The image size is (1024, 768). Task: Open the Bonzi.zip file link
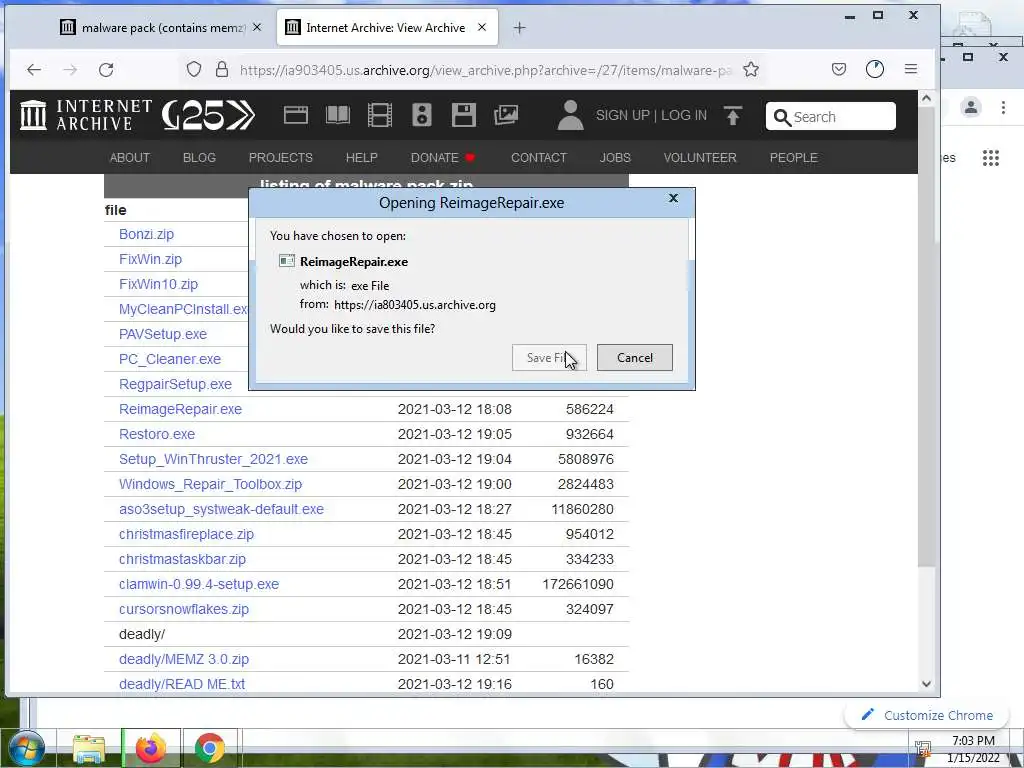pos(146,234)
